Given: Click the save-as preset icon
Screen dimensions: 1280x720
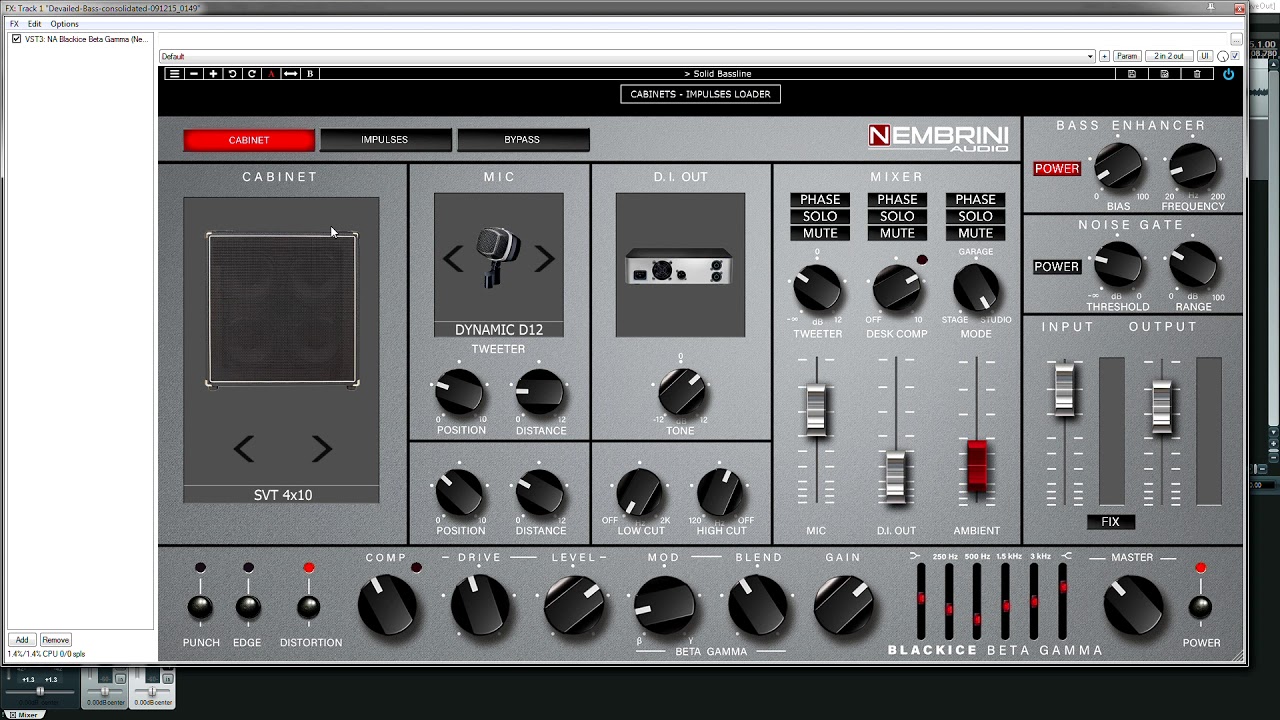Looking at the screenshot, I should [1165, 74].
